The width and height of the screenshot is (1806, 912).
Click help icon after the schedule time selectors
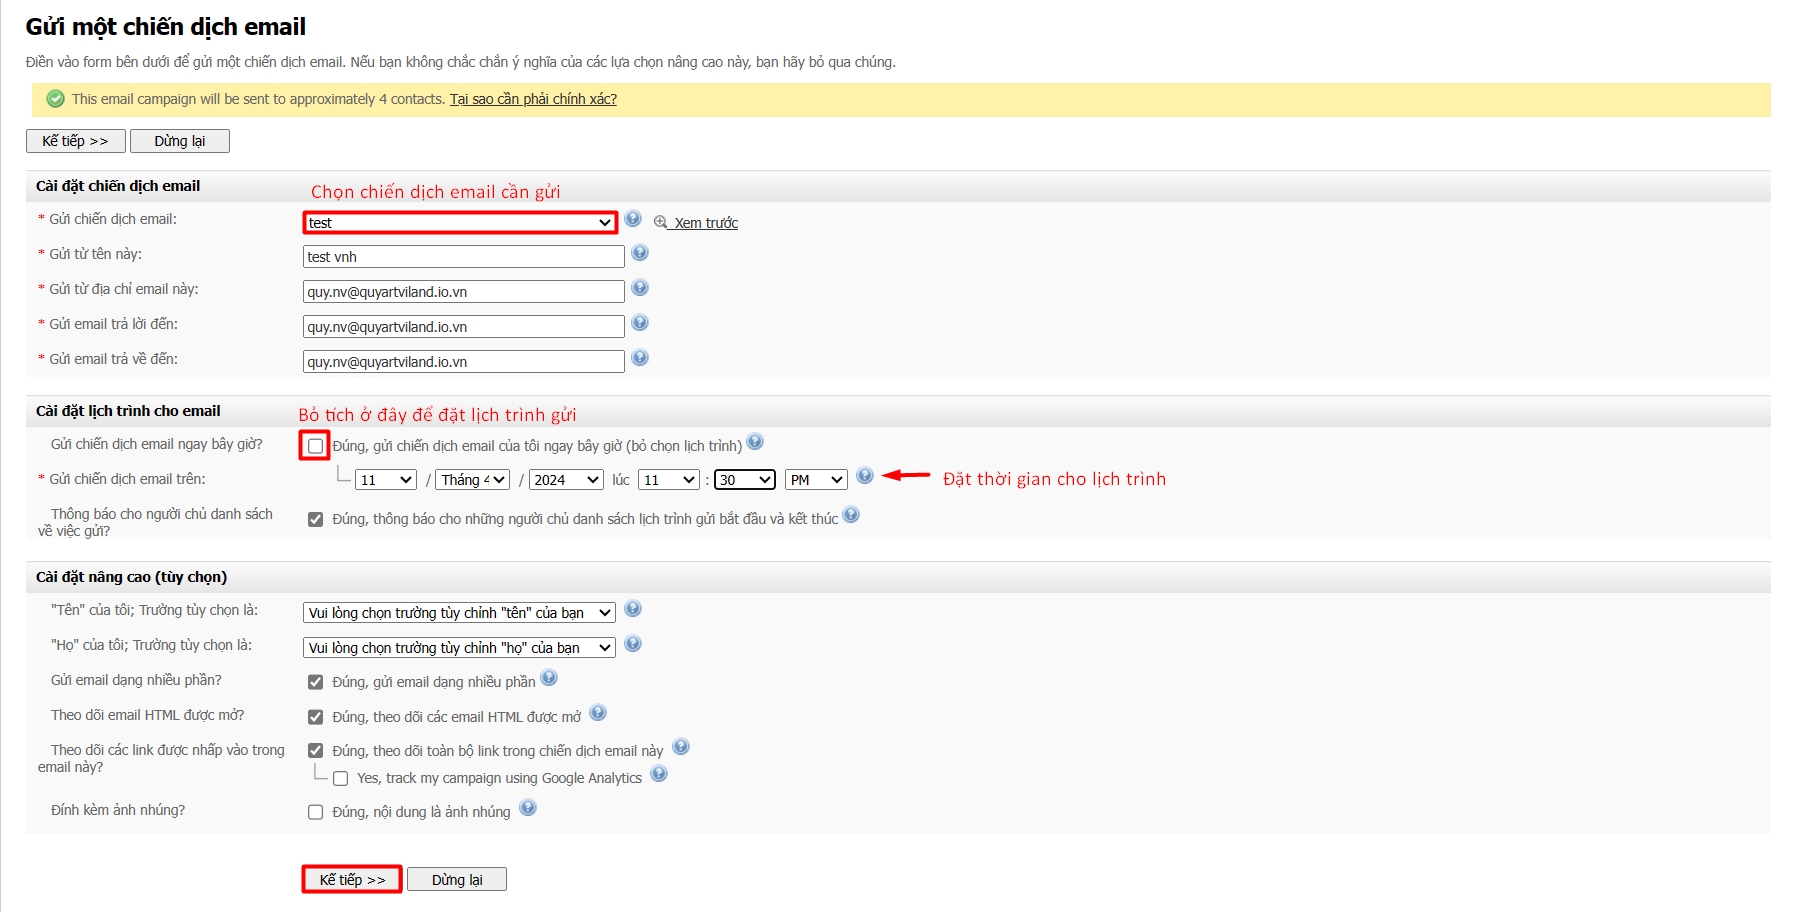865,476
